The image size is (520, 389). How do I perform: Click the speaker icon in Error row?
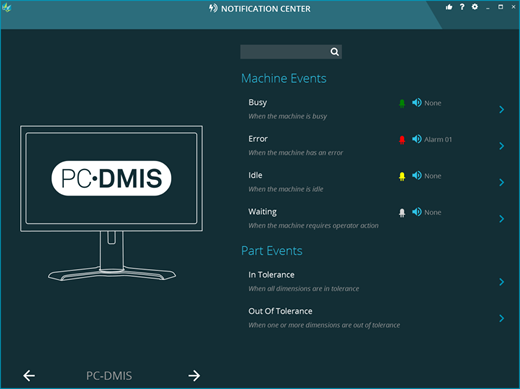[417, 139]
